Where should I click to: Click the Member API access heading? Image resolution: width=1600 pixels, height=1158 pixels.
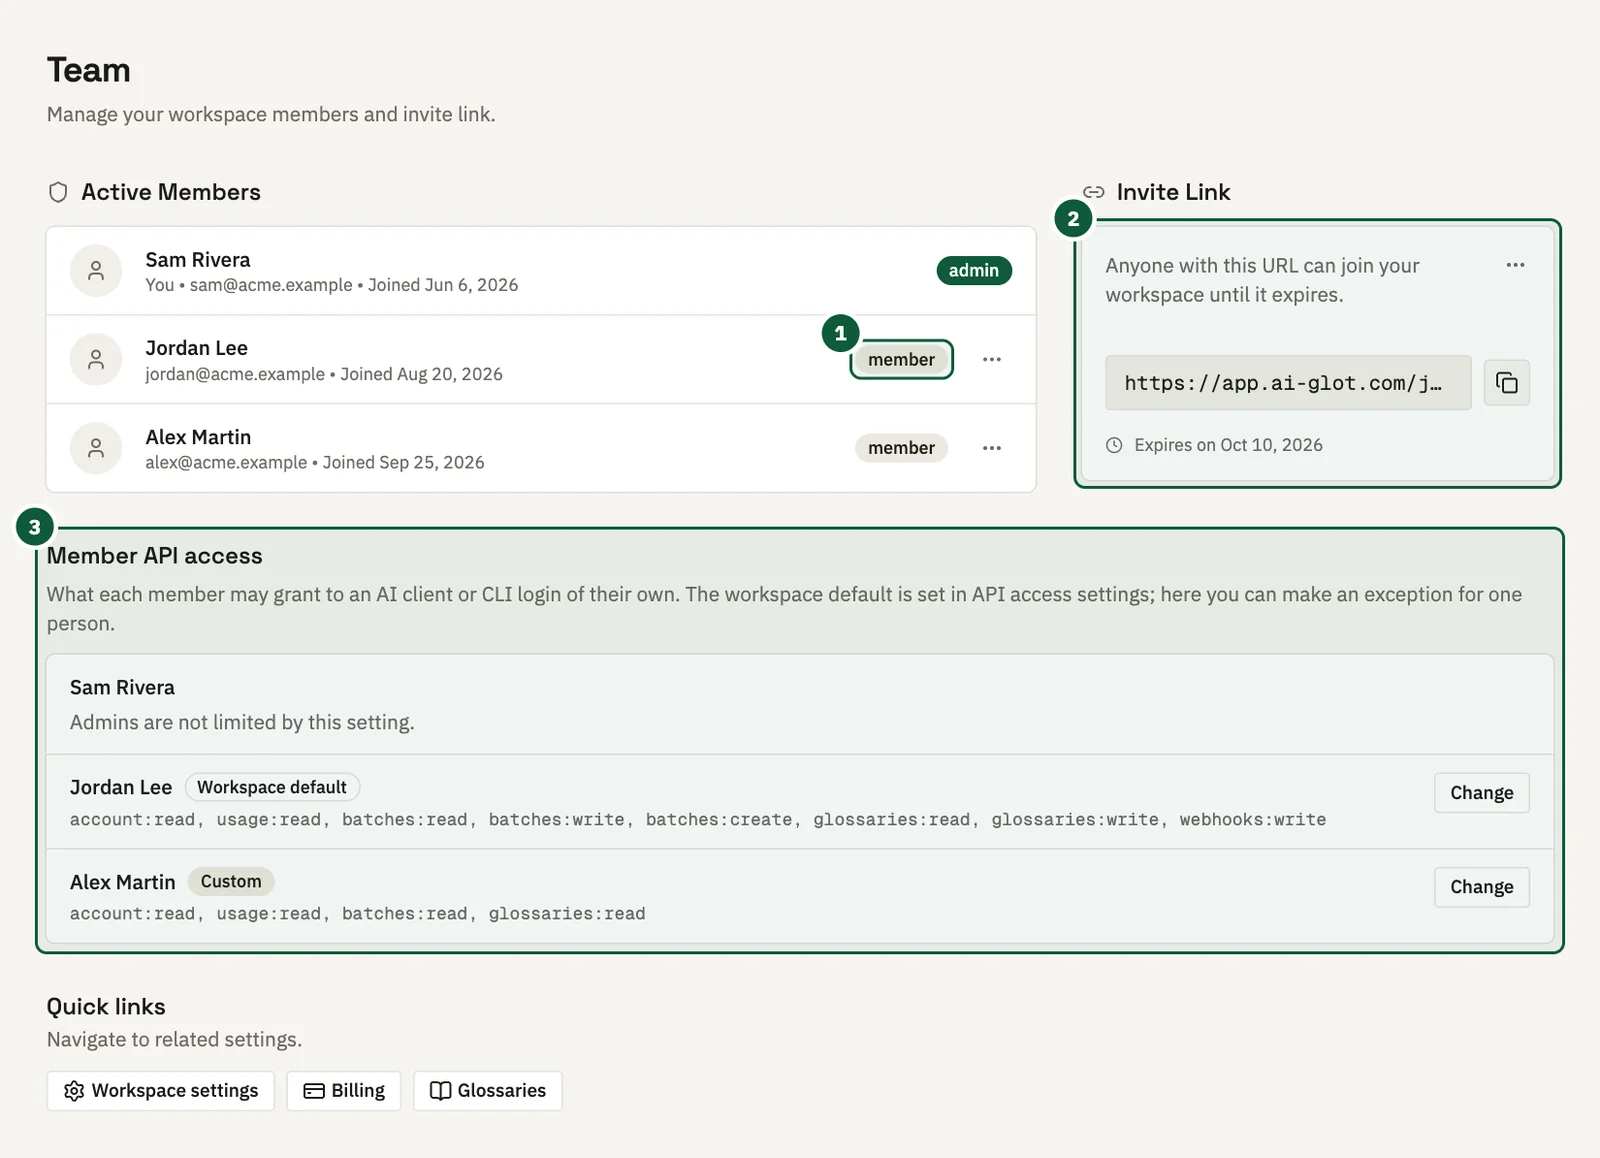(x=155, y=556)
